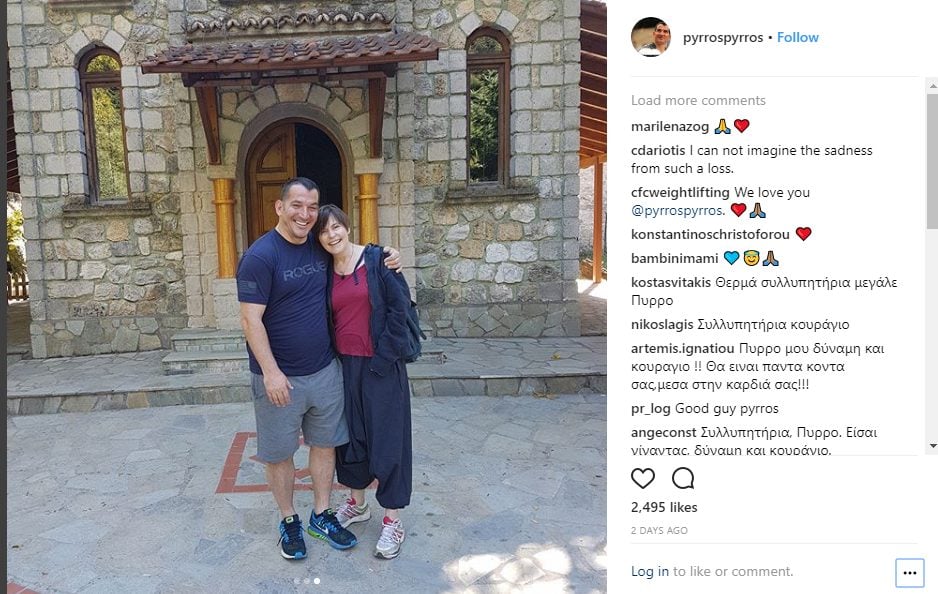The image size is (938, 594).
Task: Visit commenter kostasvitakis profile
Action: point(671,282)
